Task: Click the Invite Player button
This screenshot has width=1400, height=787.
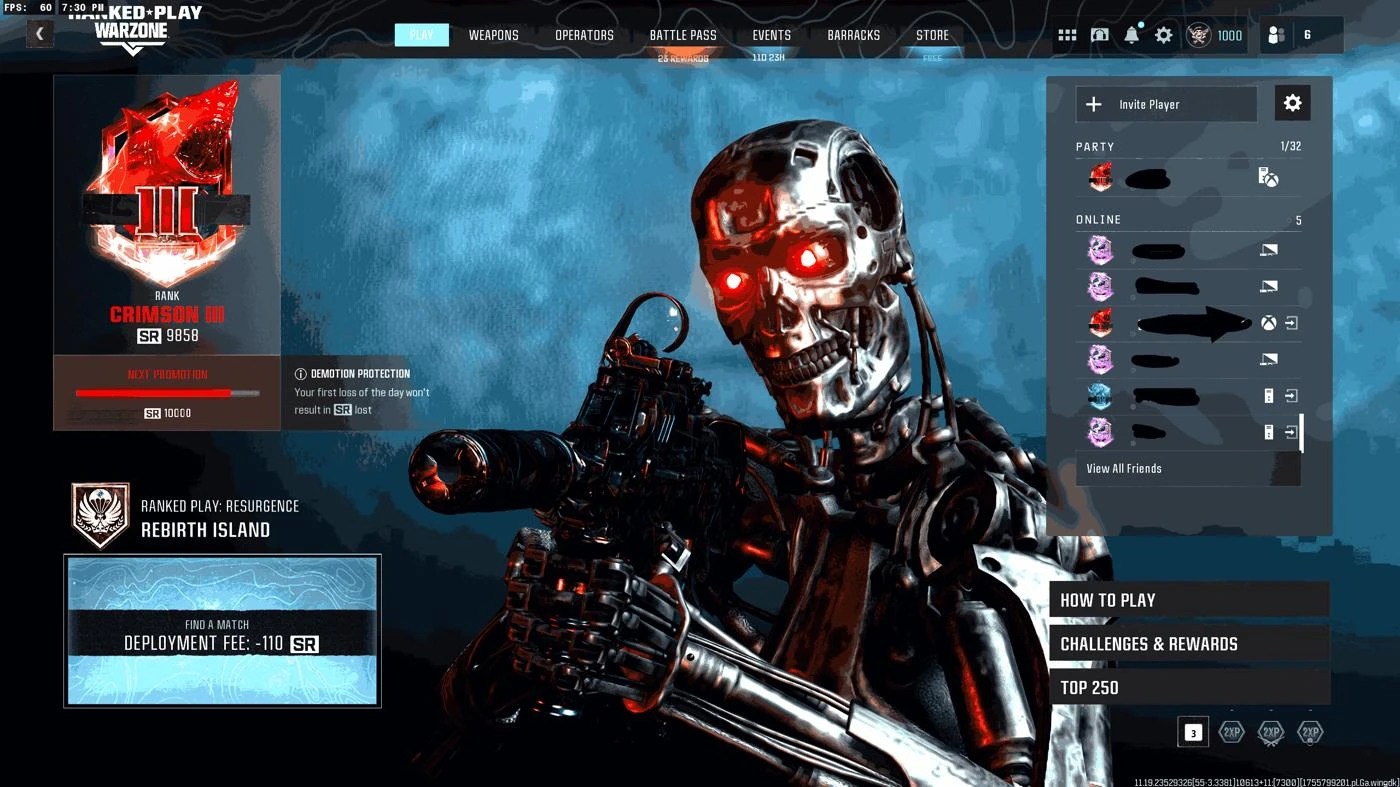Action: click(x=1166, y=104)
